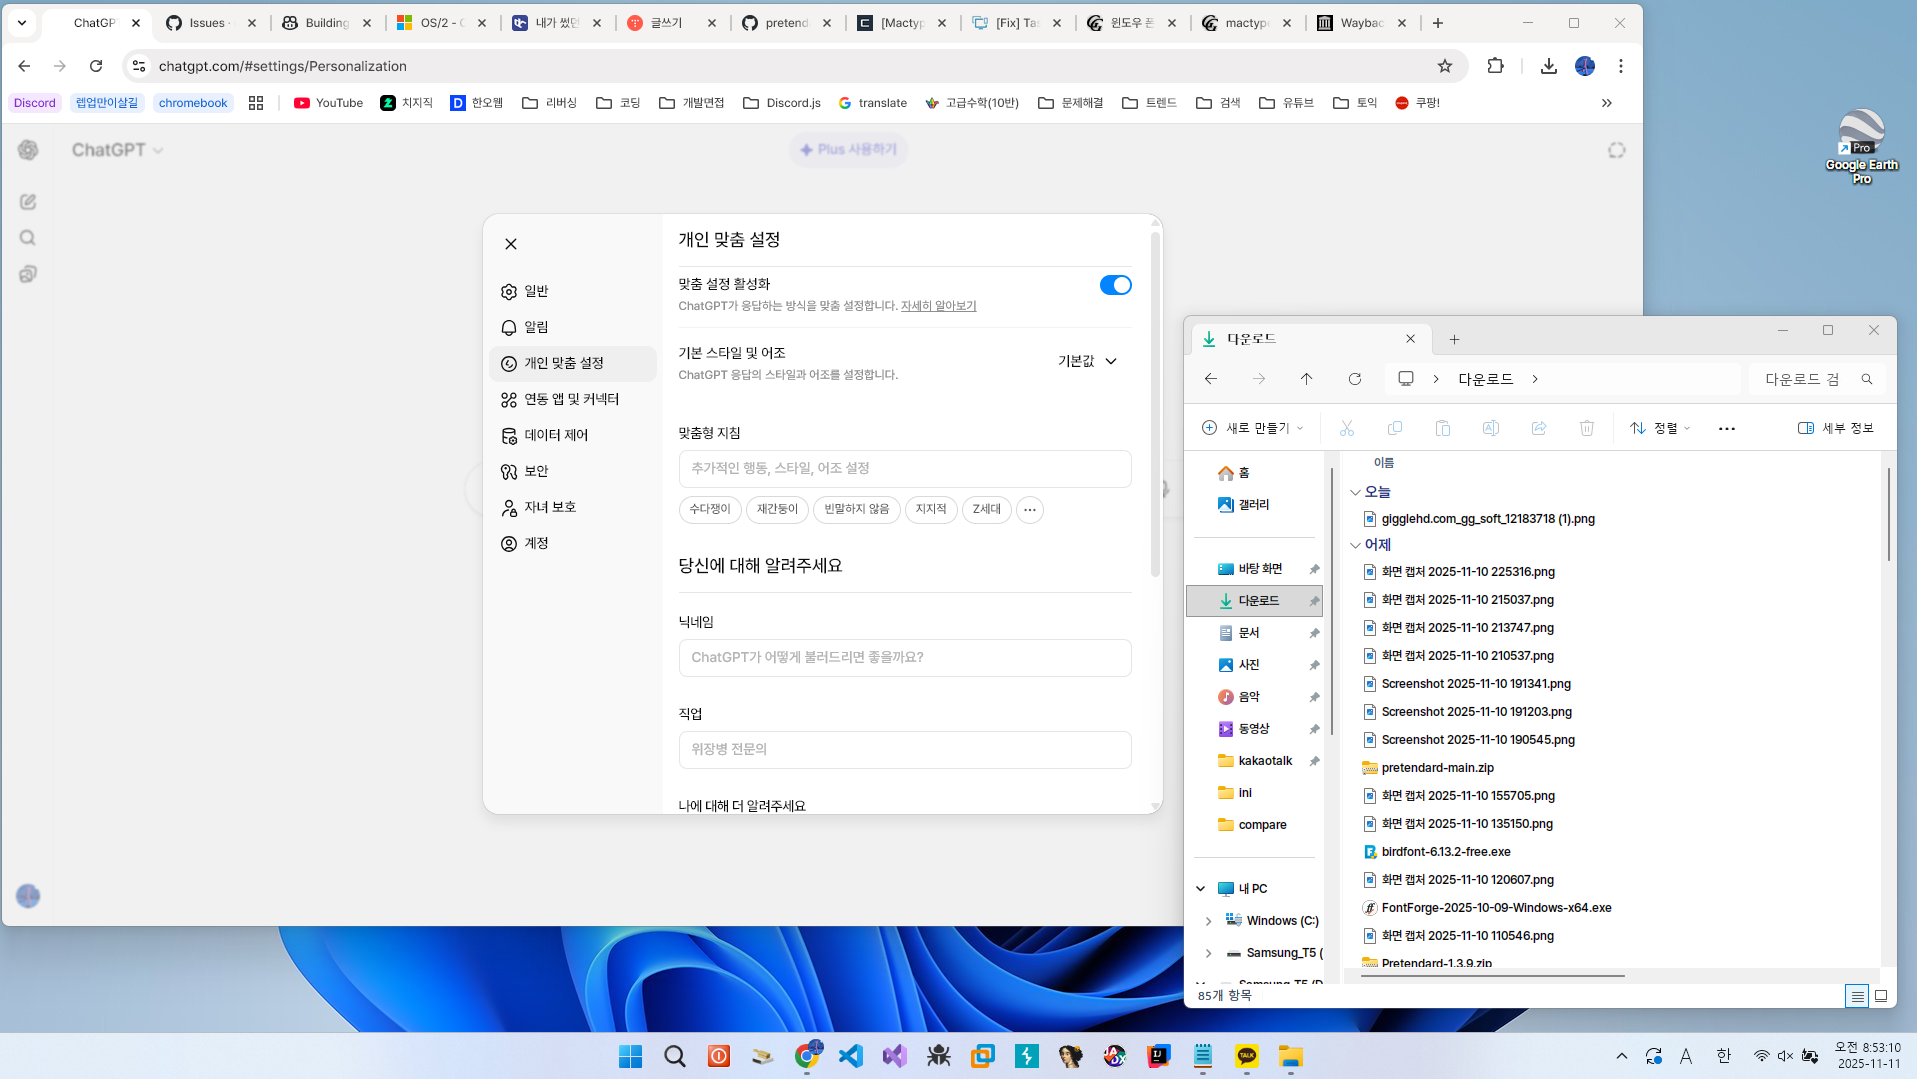The width and height of the screenshot is (1917, 1079).
Task: Open 보안 settings section
Action: [572, 471]
